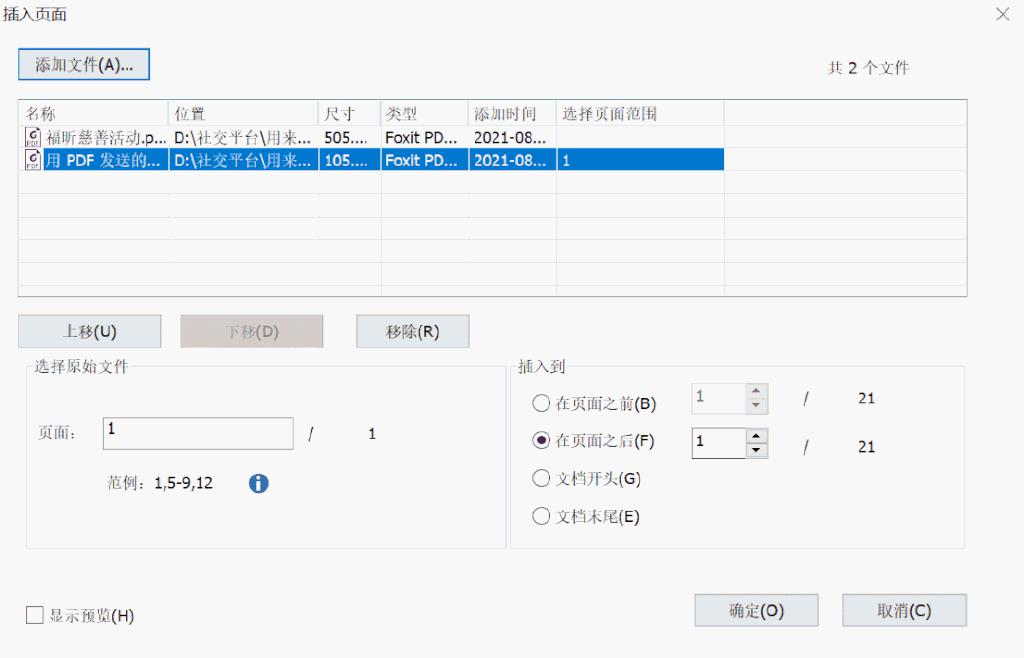Click inside the 页面 input field
1024x658 pixels.
pos(197,433)
